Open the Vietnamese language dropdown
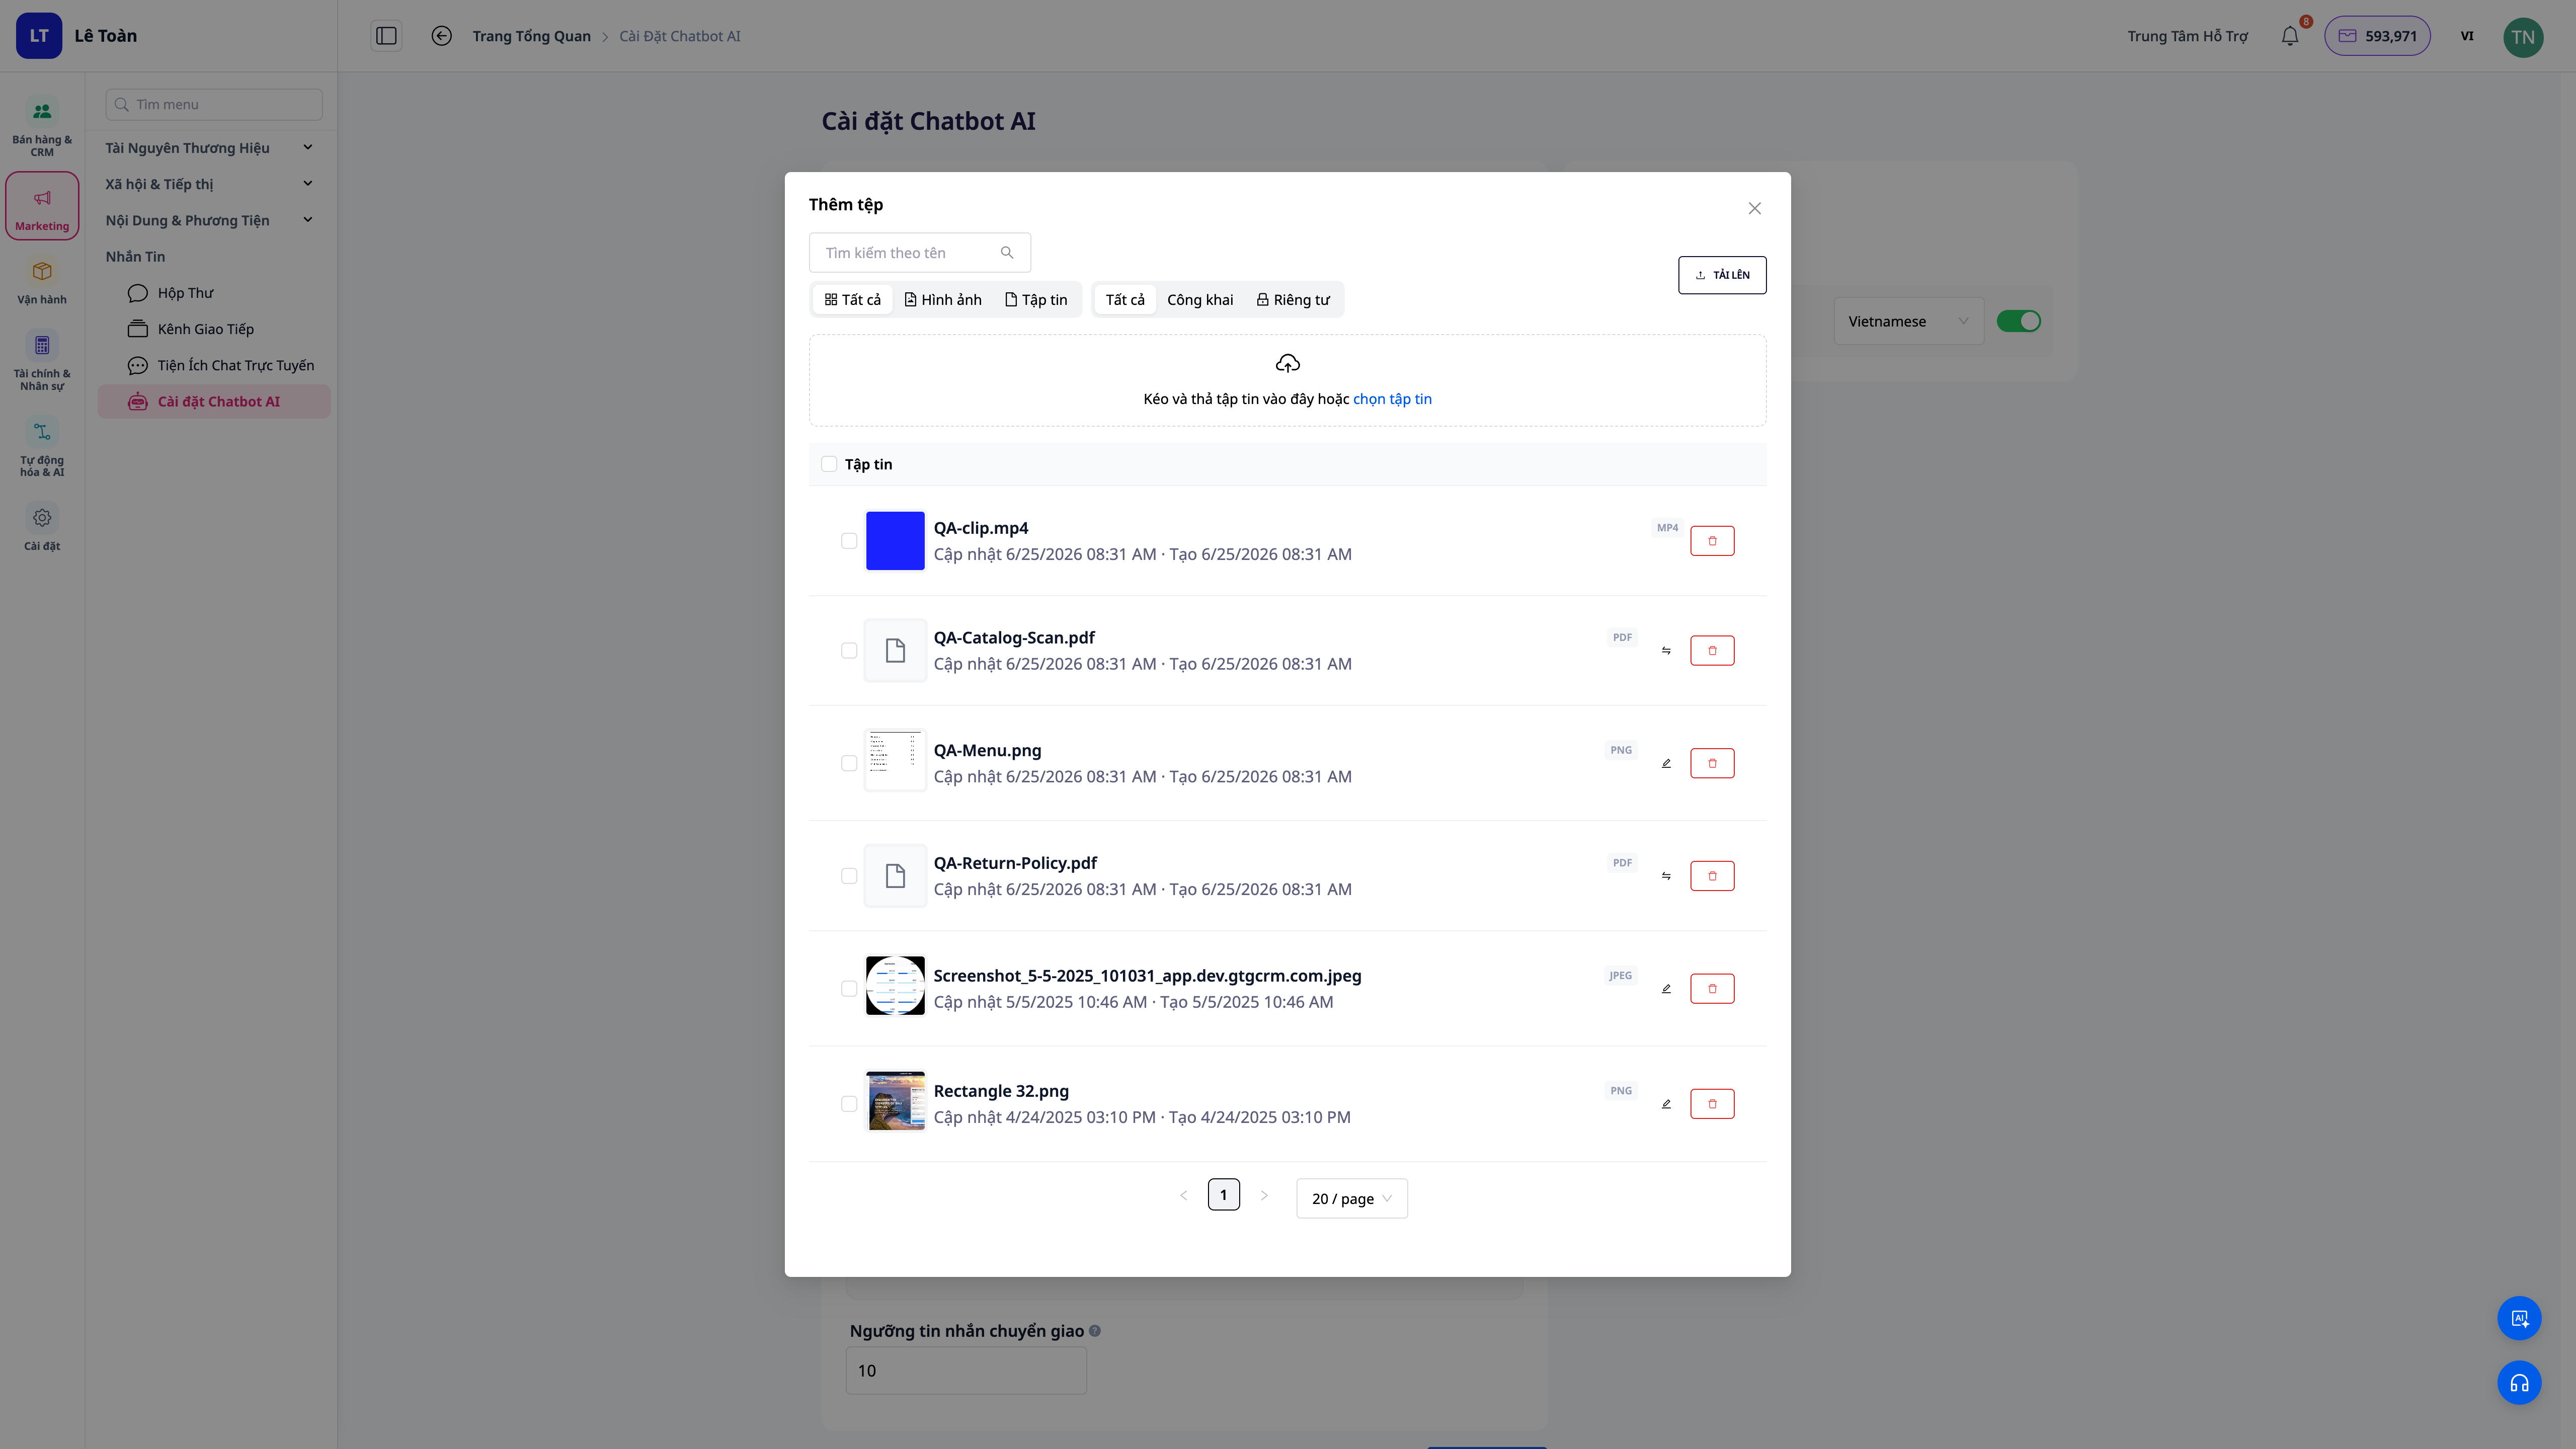2576x1449 pixels. (1908, 321)
